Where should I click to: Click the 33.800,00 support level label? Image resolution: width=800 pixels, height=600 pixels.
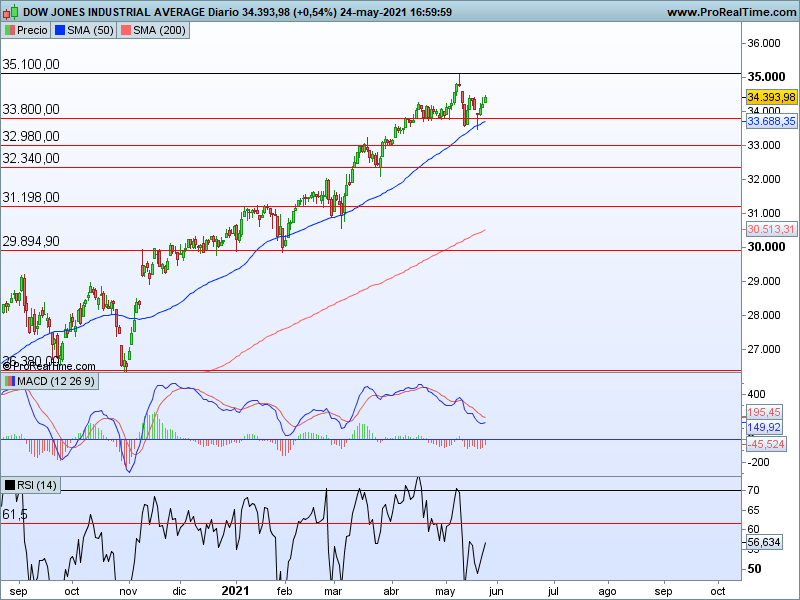click(x=31, y=109)
